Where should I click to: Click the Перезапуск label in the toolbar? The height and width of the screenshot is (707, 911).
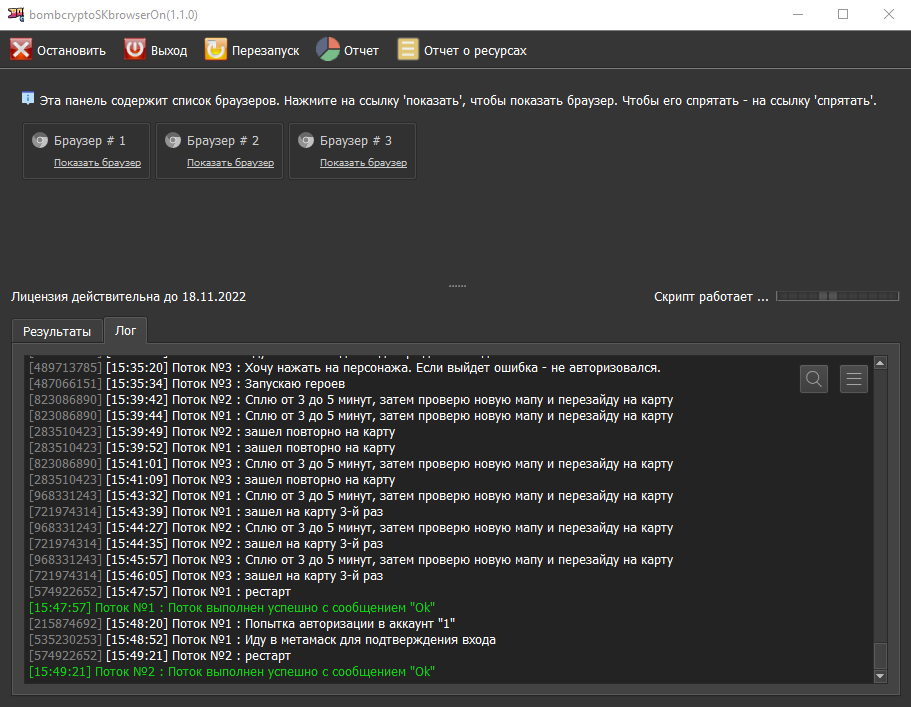pos(266,51)
